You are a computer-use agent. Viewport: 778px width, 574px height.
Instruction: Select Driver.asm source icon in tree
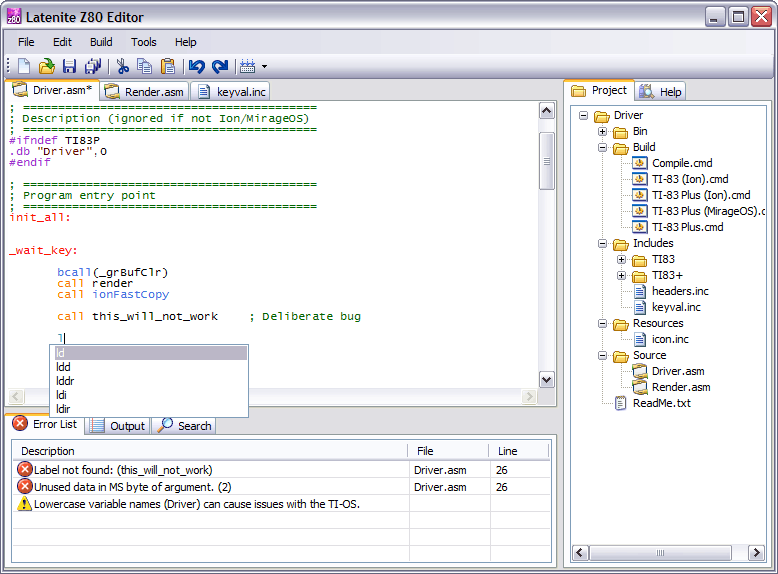click(640, 371)
